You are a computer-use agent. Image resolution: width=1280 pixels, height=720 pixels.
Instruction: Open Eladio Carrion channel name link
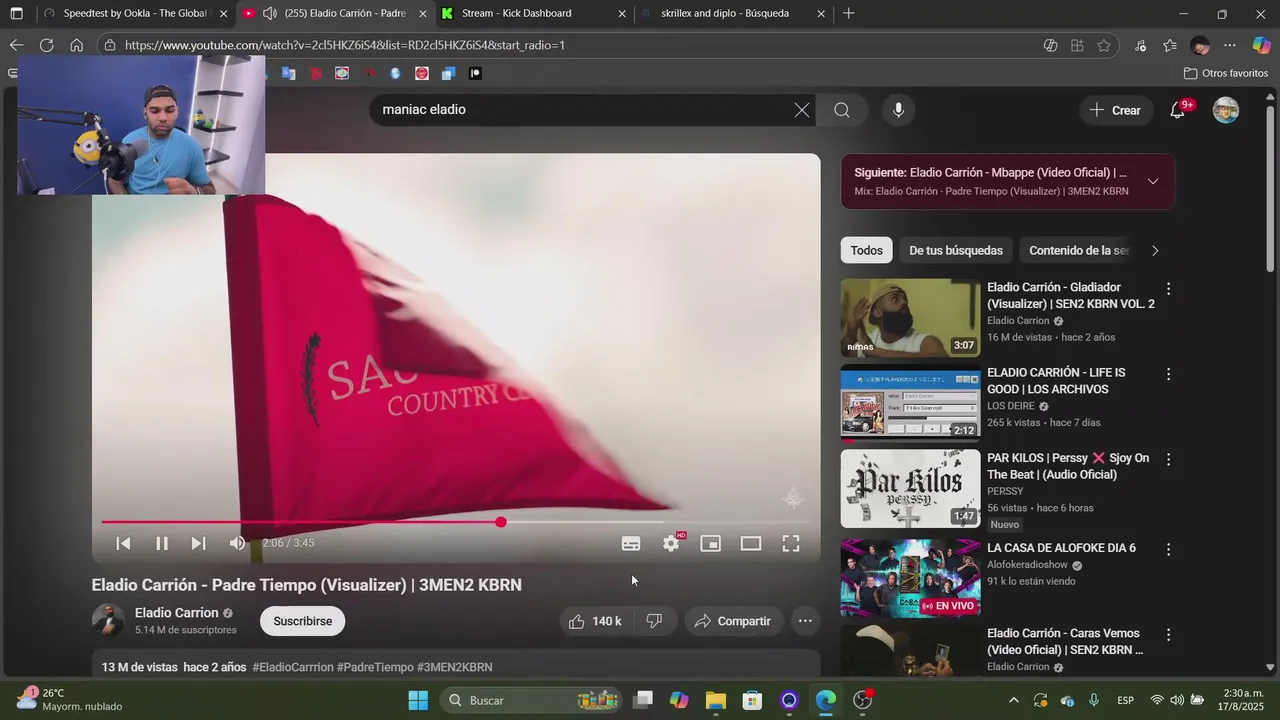point(177,613)
